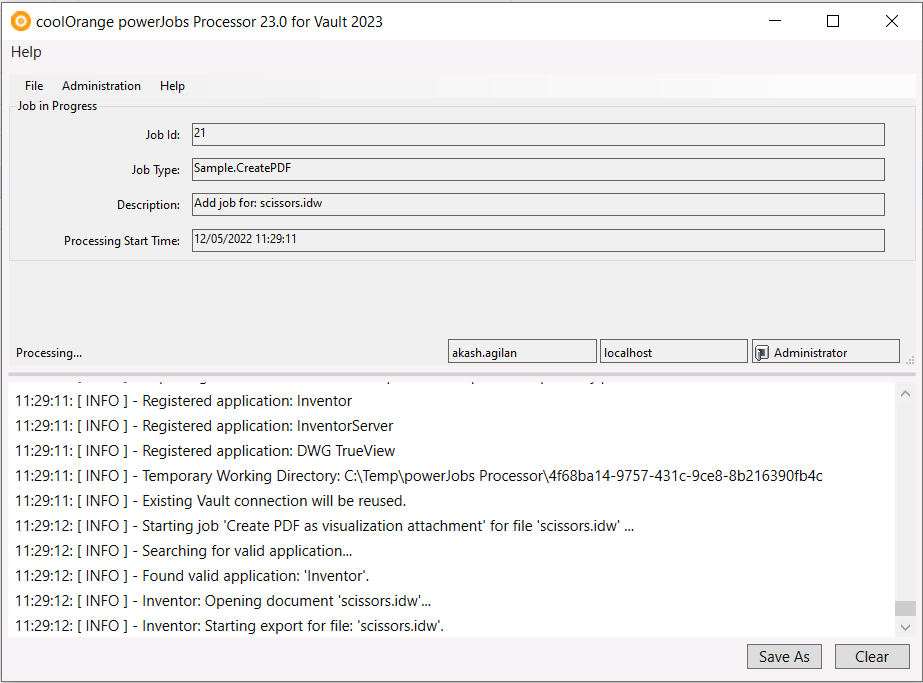Click the Job Id field showing 21

538,134
